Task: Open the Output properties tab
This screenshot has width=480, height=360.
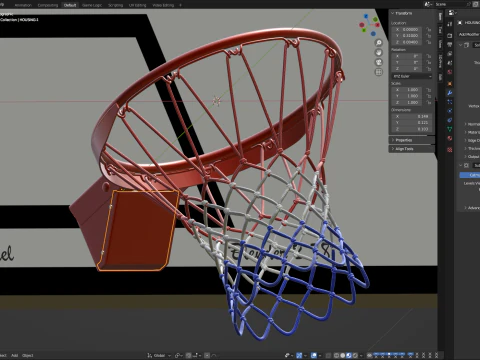Action: tap(450, 44)
